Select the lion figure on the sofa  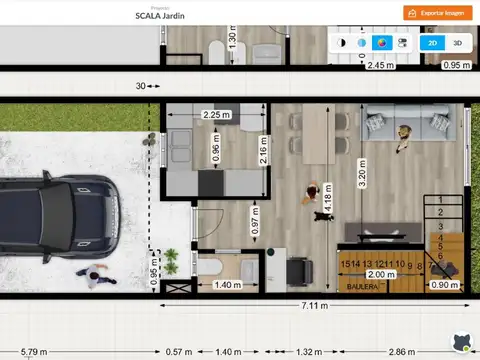[x=404, y=138]
